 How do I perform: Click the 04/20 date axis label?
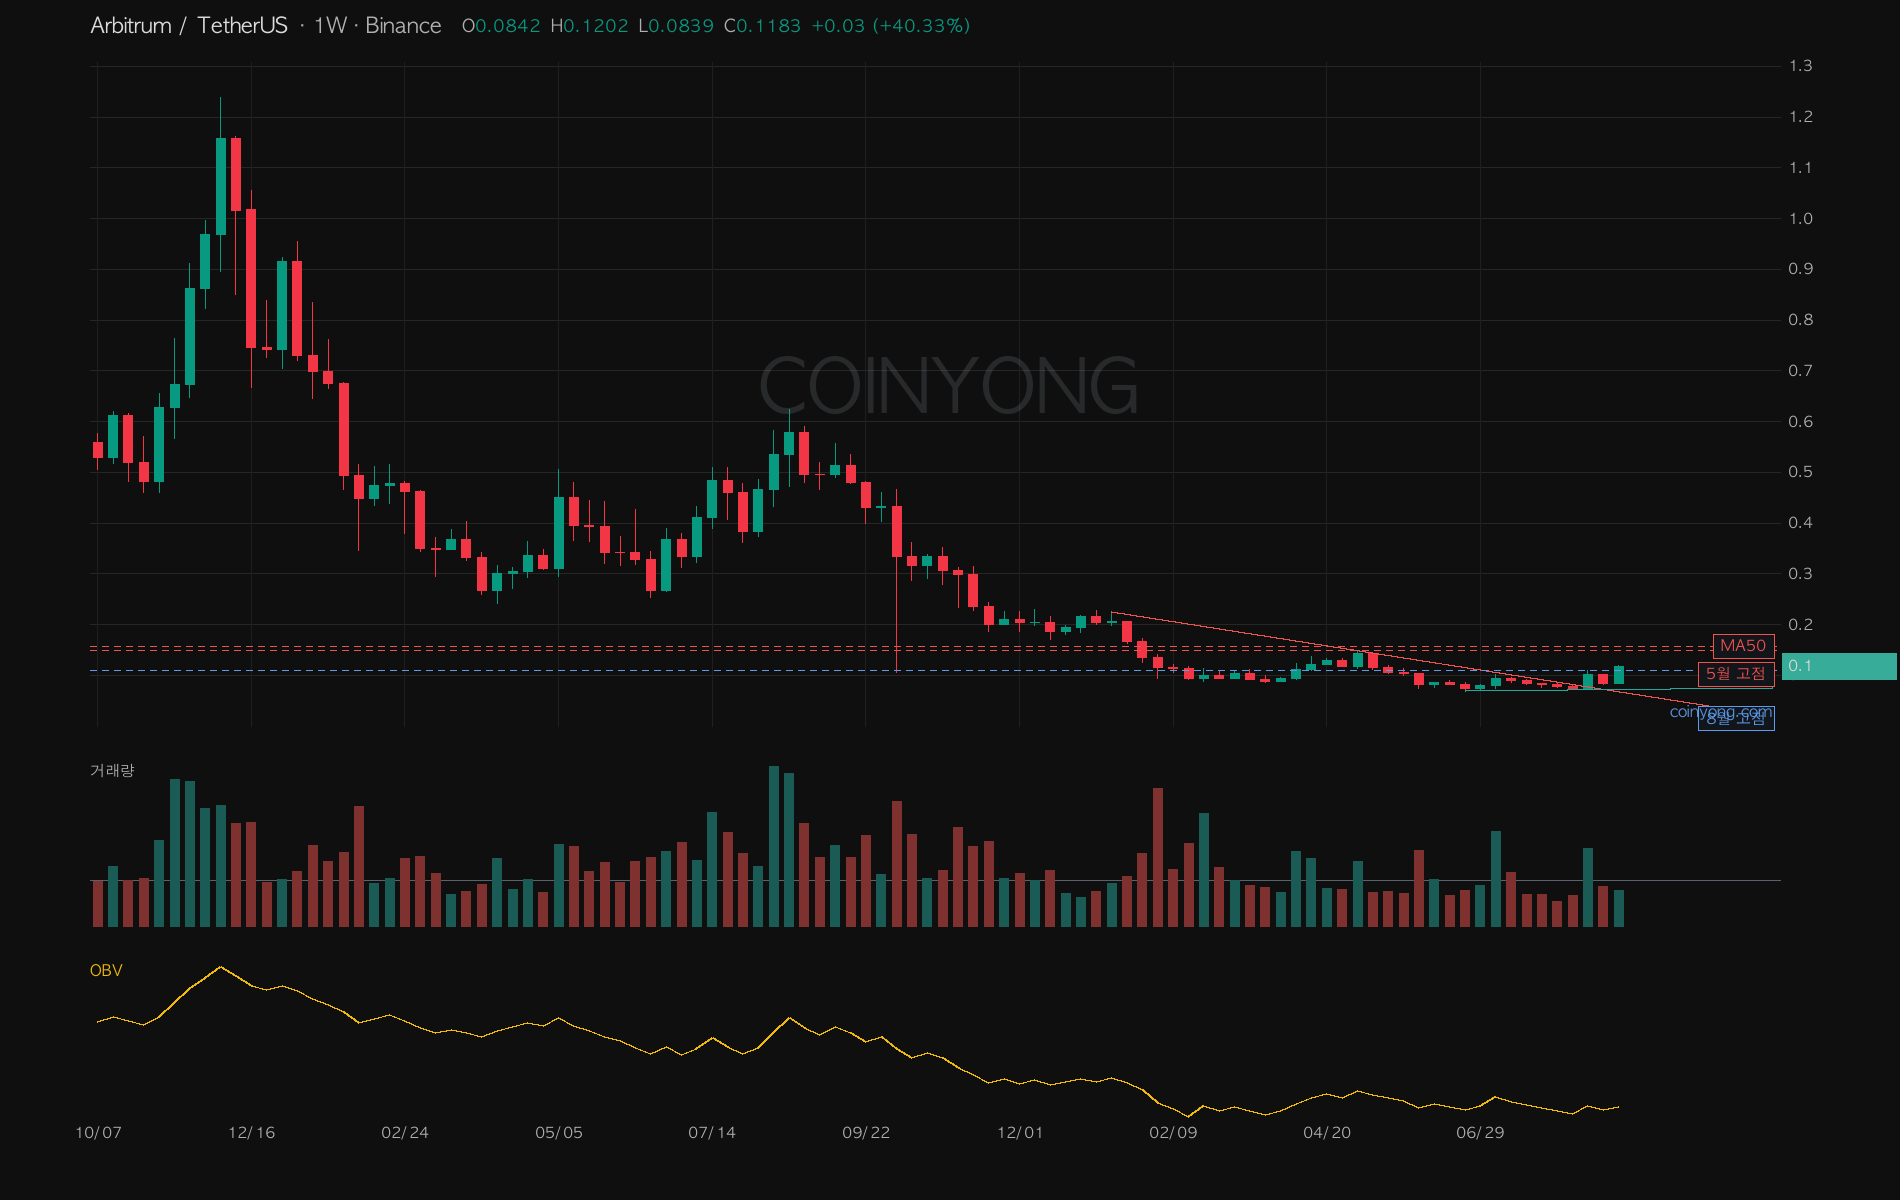click(1327, 1133)
